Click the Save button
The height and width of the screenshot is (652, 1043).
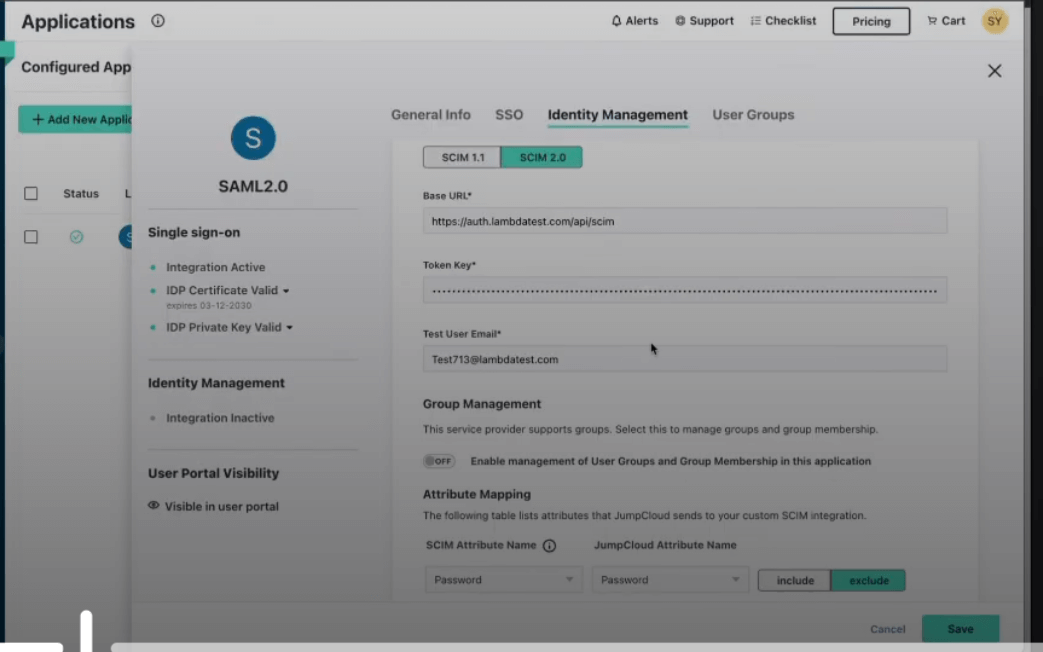coord(959,629)
